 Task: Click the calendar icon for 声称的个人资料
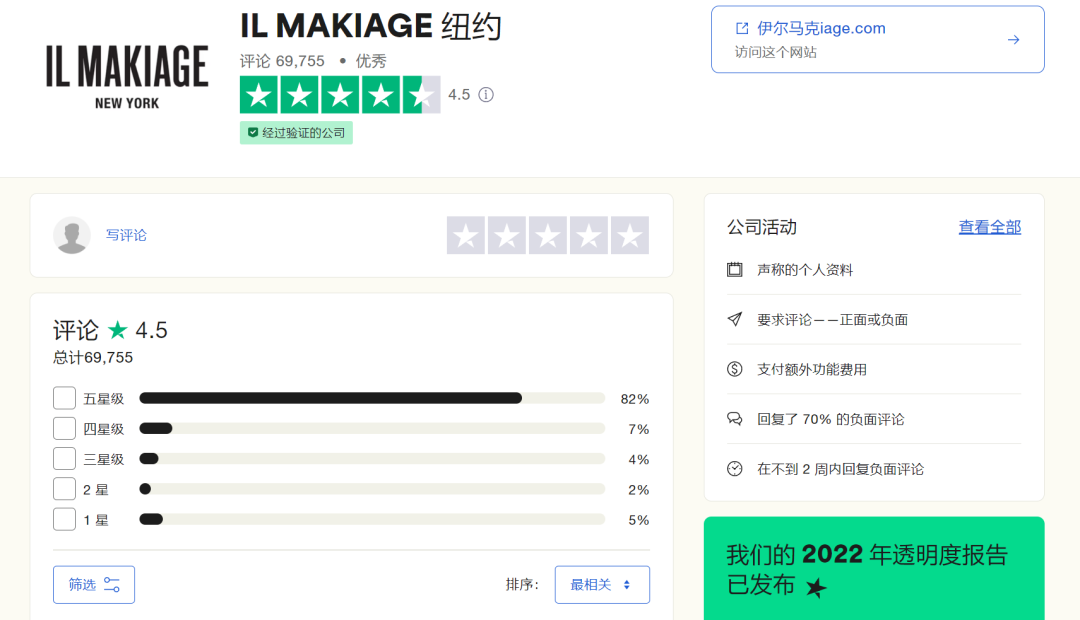(x=735, y=270)
